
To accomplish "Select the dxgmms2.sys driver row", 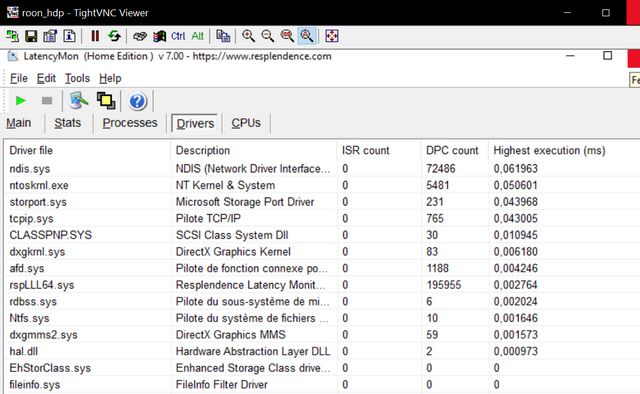I will pyautogui.click(x=322, y=335).
